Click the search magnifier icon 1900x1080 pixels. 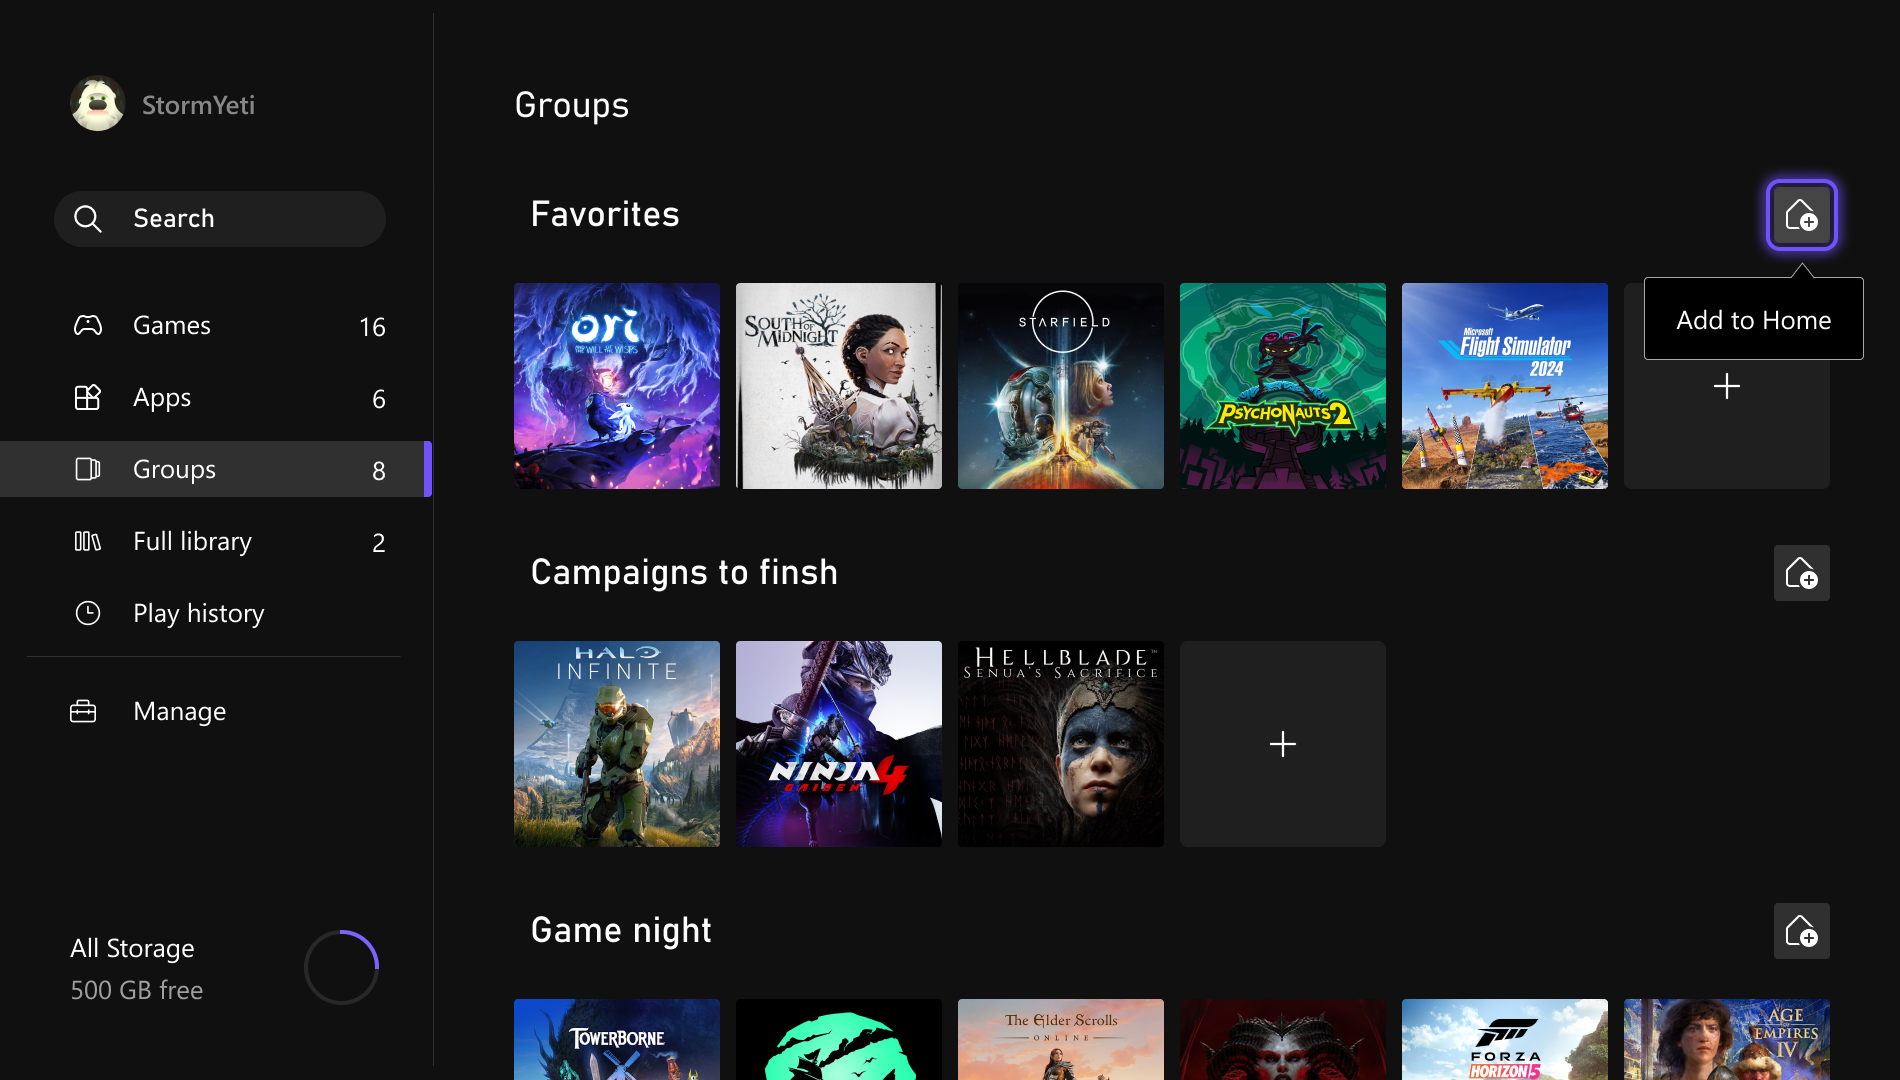click(x=88, y=218)
